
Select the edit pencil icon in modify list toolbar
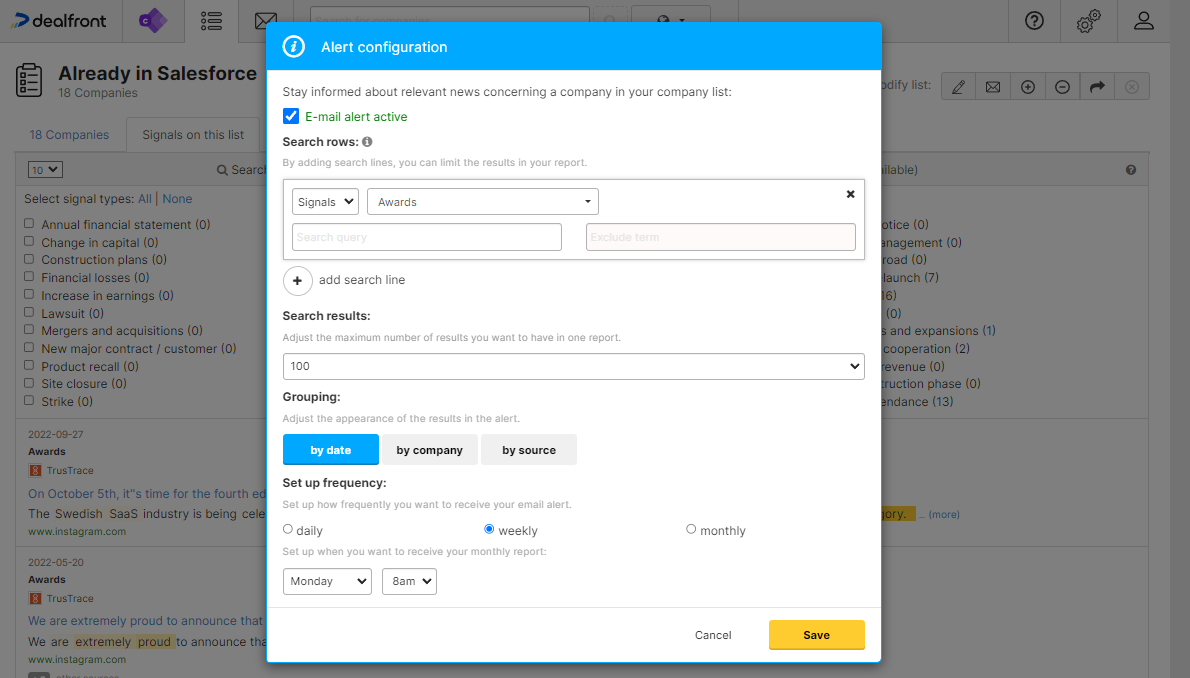[957, 86]
